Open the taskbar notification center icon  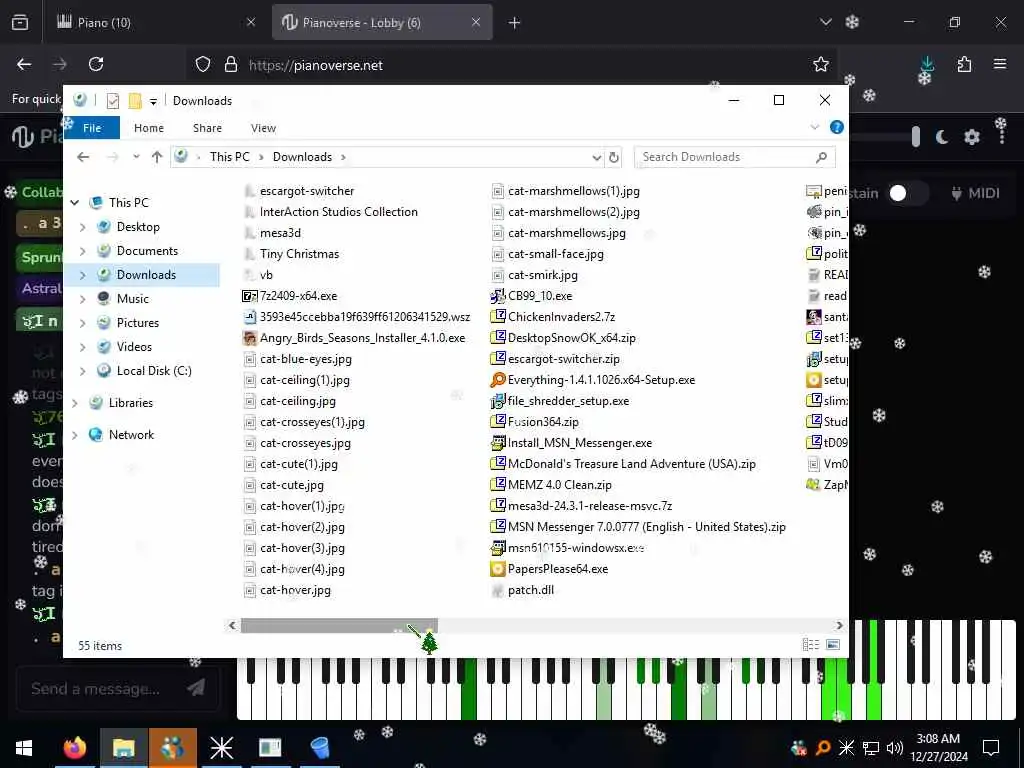pyautogui.click(x=991, y=748)
